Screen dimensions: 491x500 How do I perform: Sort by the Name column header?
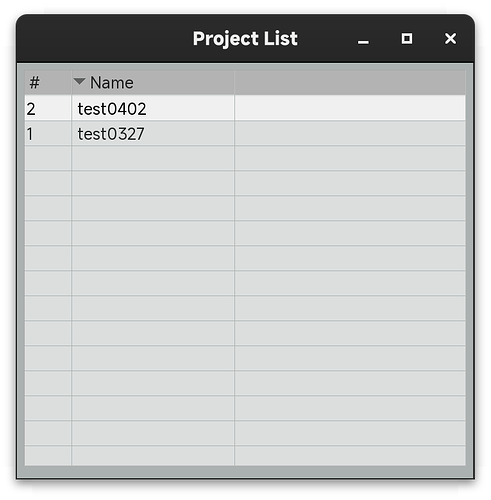coord(153,82)
